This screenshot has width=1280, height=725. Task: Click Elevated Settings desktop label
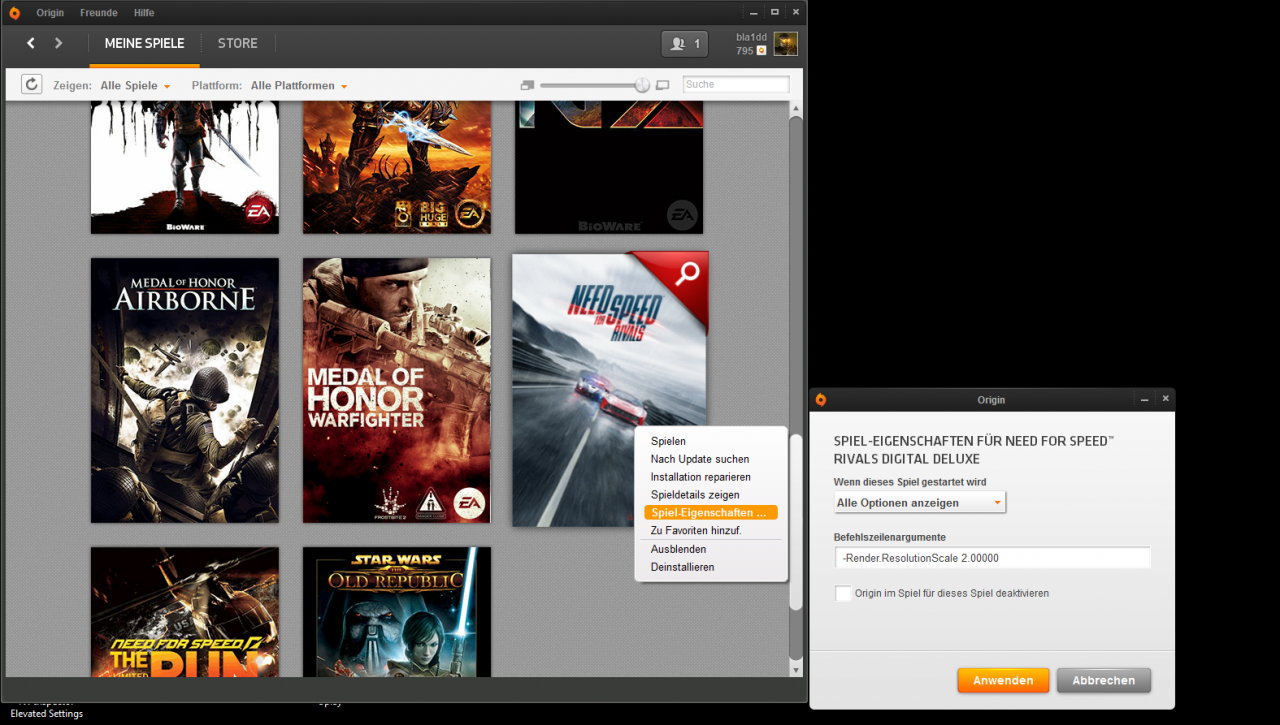pyautogui.click(x=47, y=714)
